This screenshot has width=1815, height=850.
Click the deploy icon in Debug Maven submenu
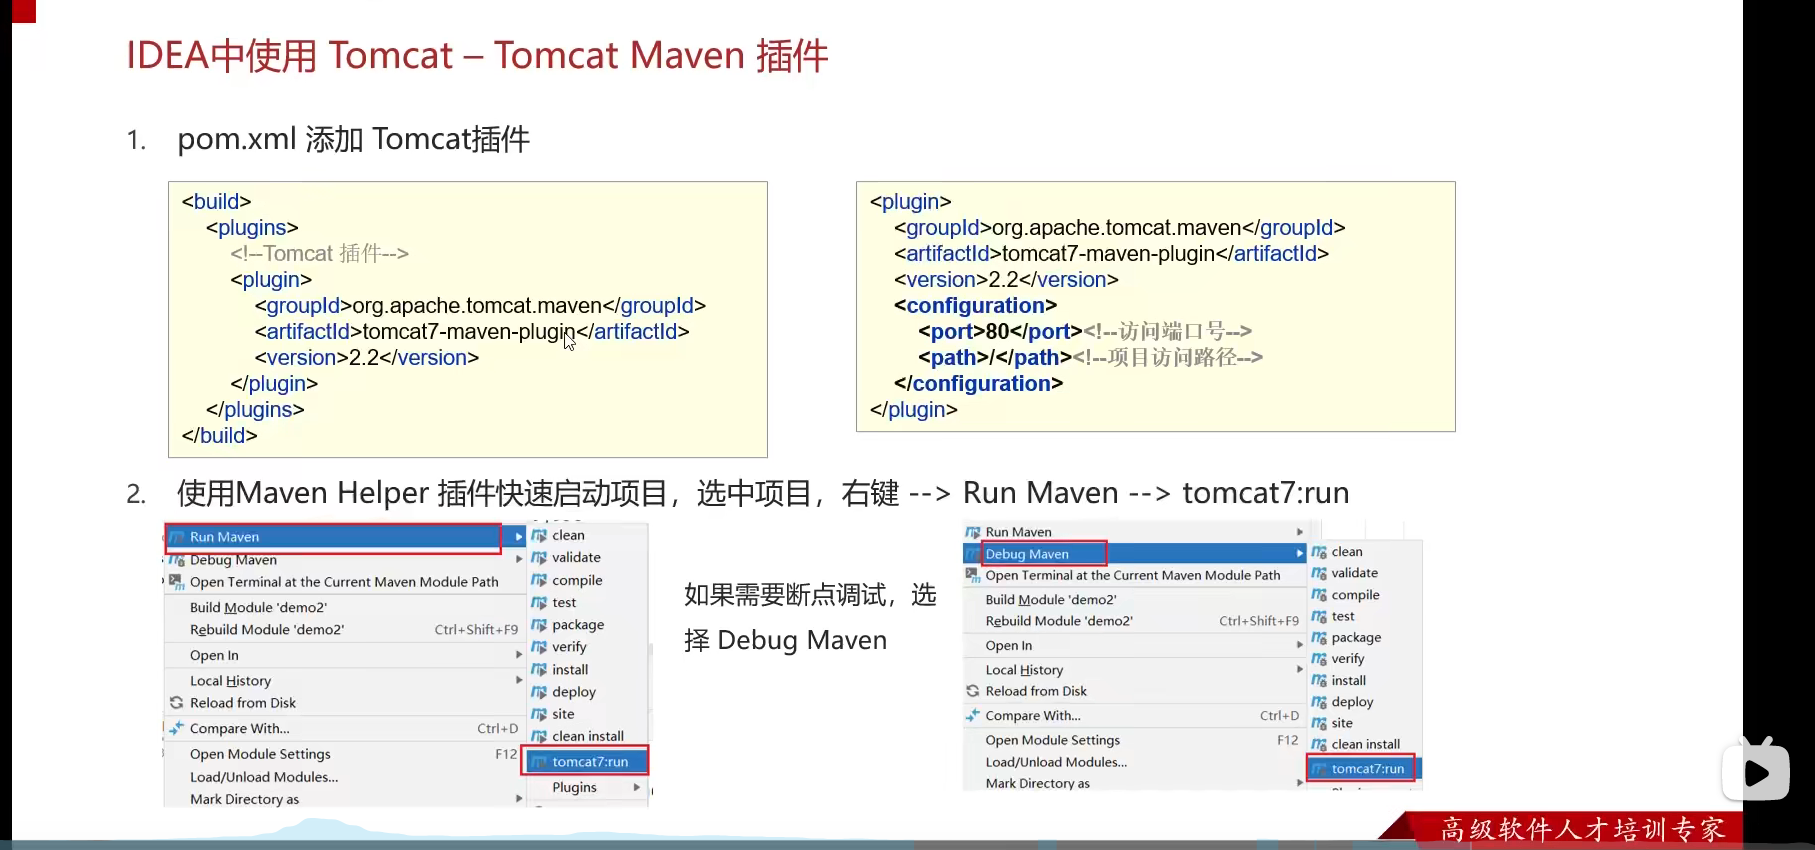pos(1319,702)
